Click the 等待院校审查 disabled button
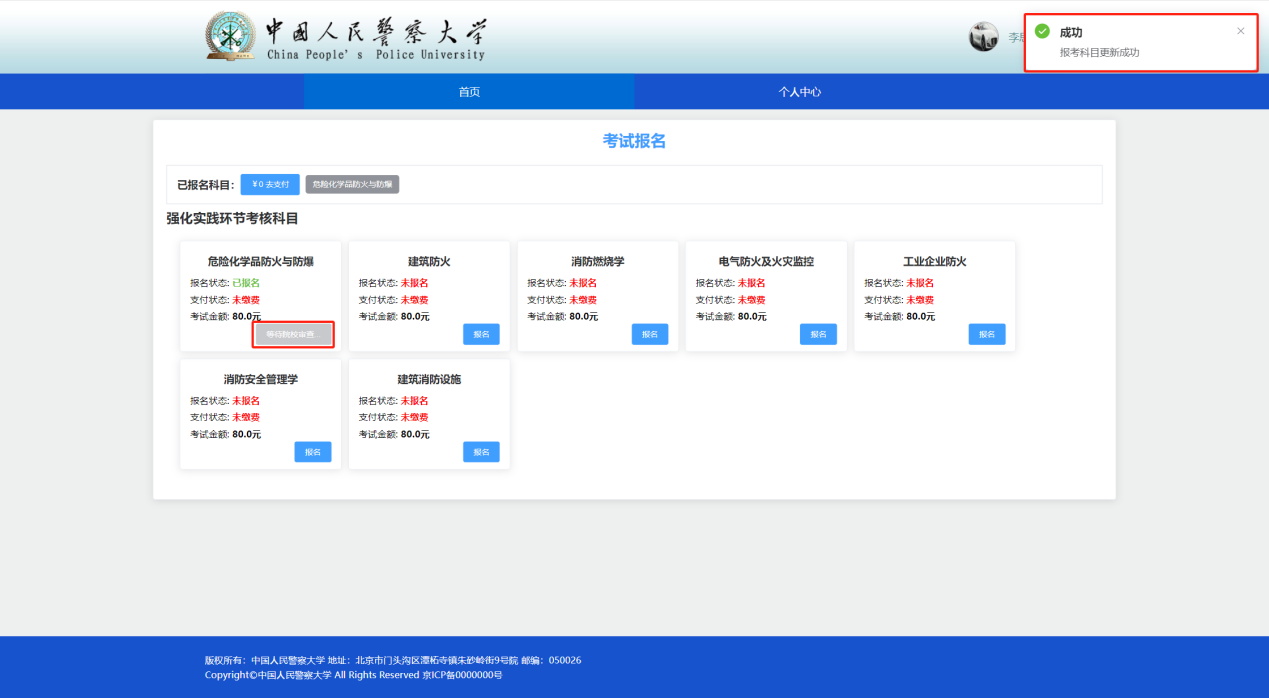The width and height of the screenshot is (1269, 698). click(292, 335)
